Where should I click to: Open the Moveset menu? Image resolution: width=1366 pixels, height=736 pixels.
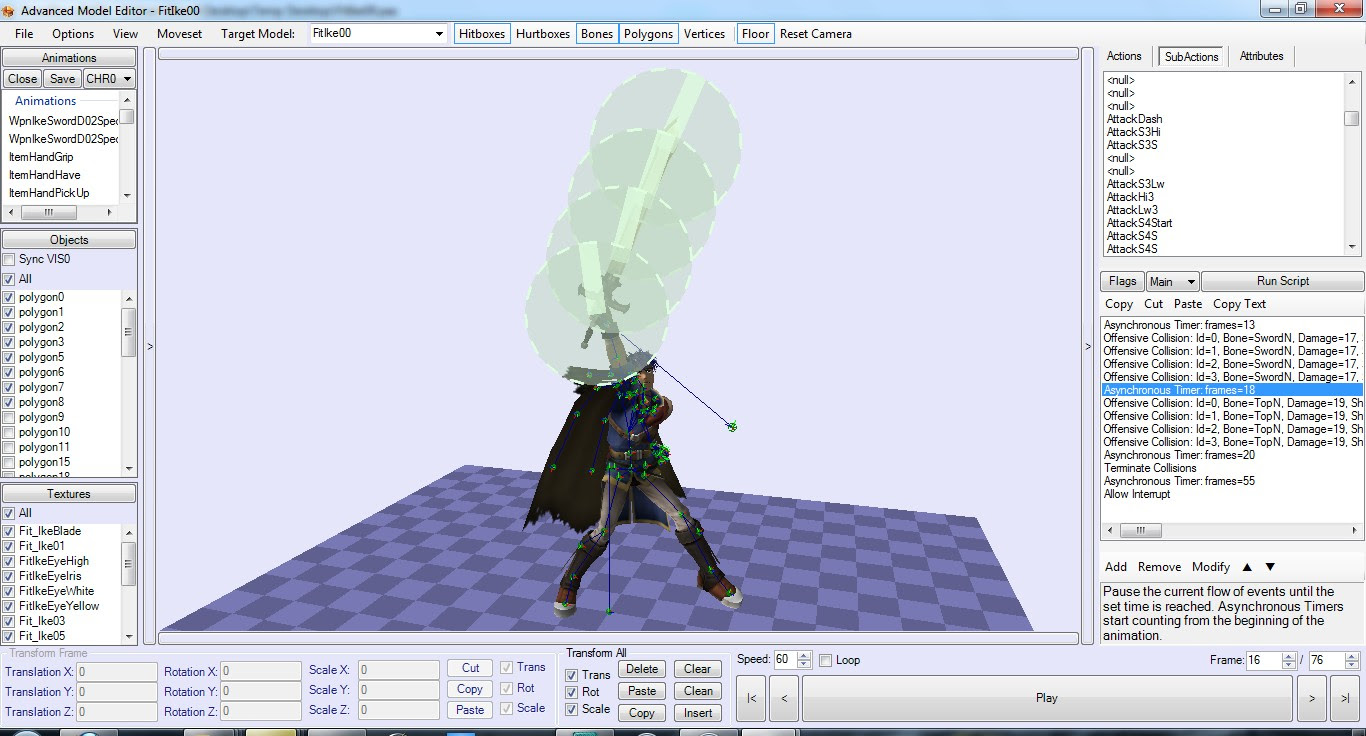[x=179, y=34]
